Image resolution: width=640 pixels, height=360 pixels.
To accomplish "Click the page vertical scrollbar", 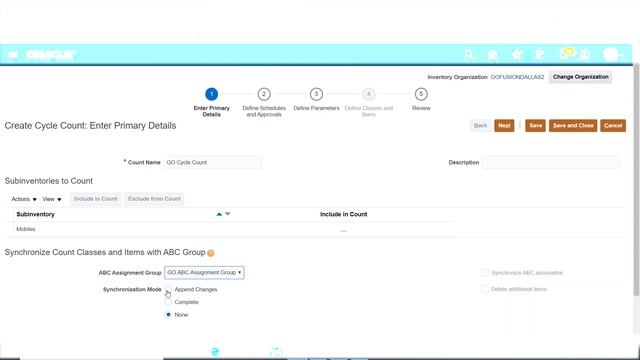I will 636,180.
